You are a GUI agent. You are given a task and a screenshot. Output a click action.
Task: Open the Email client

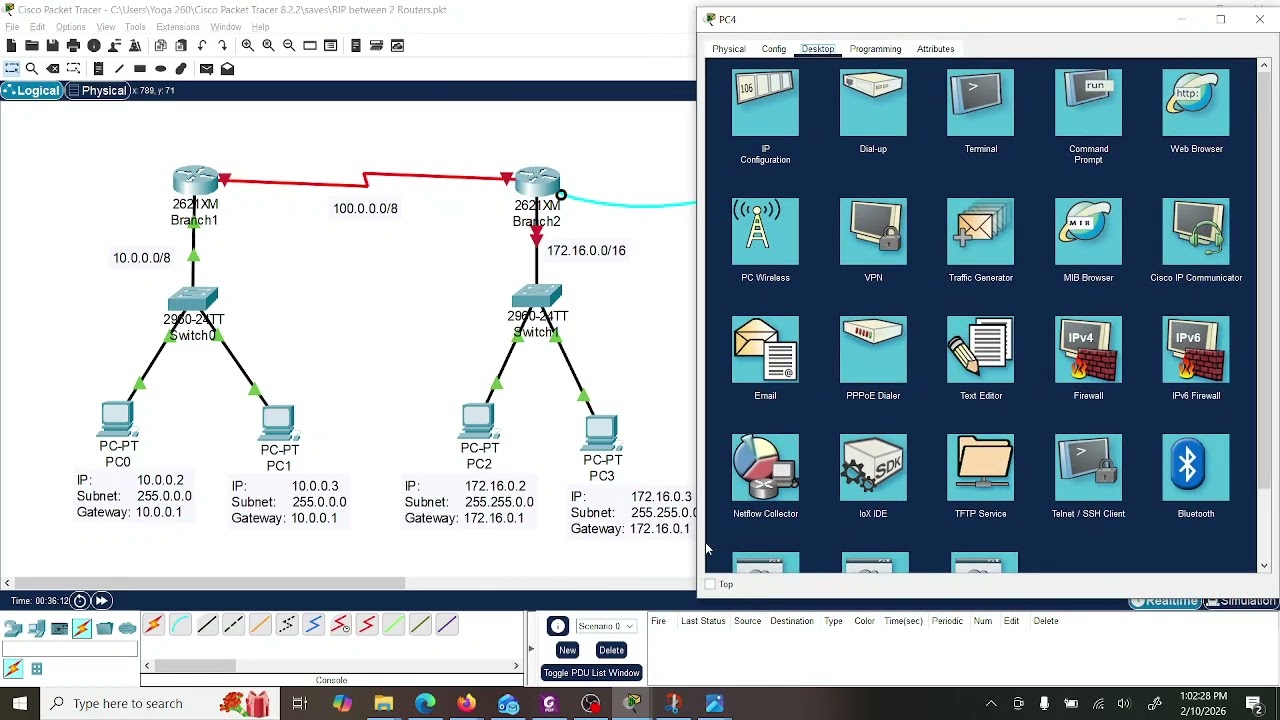pos(765,349)
